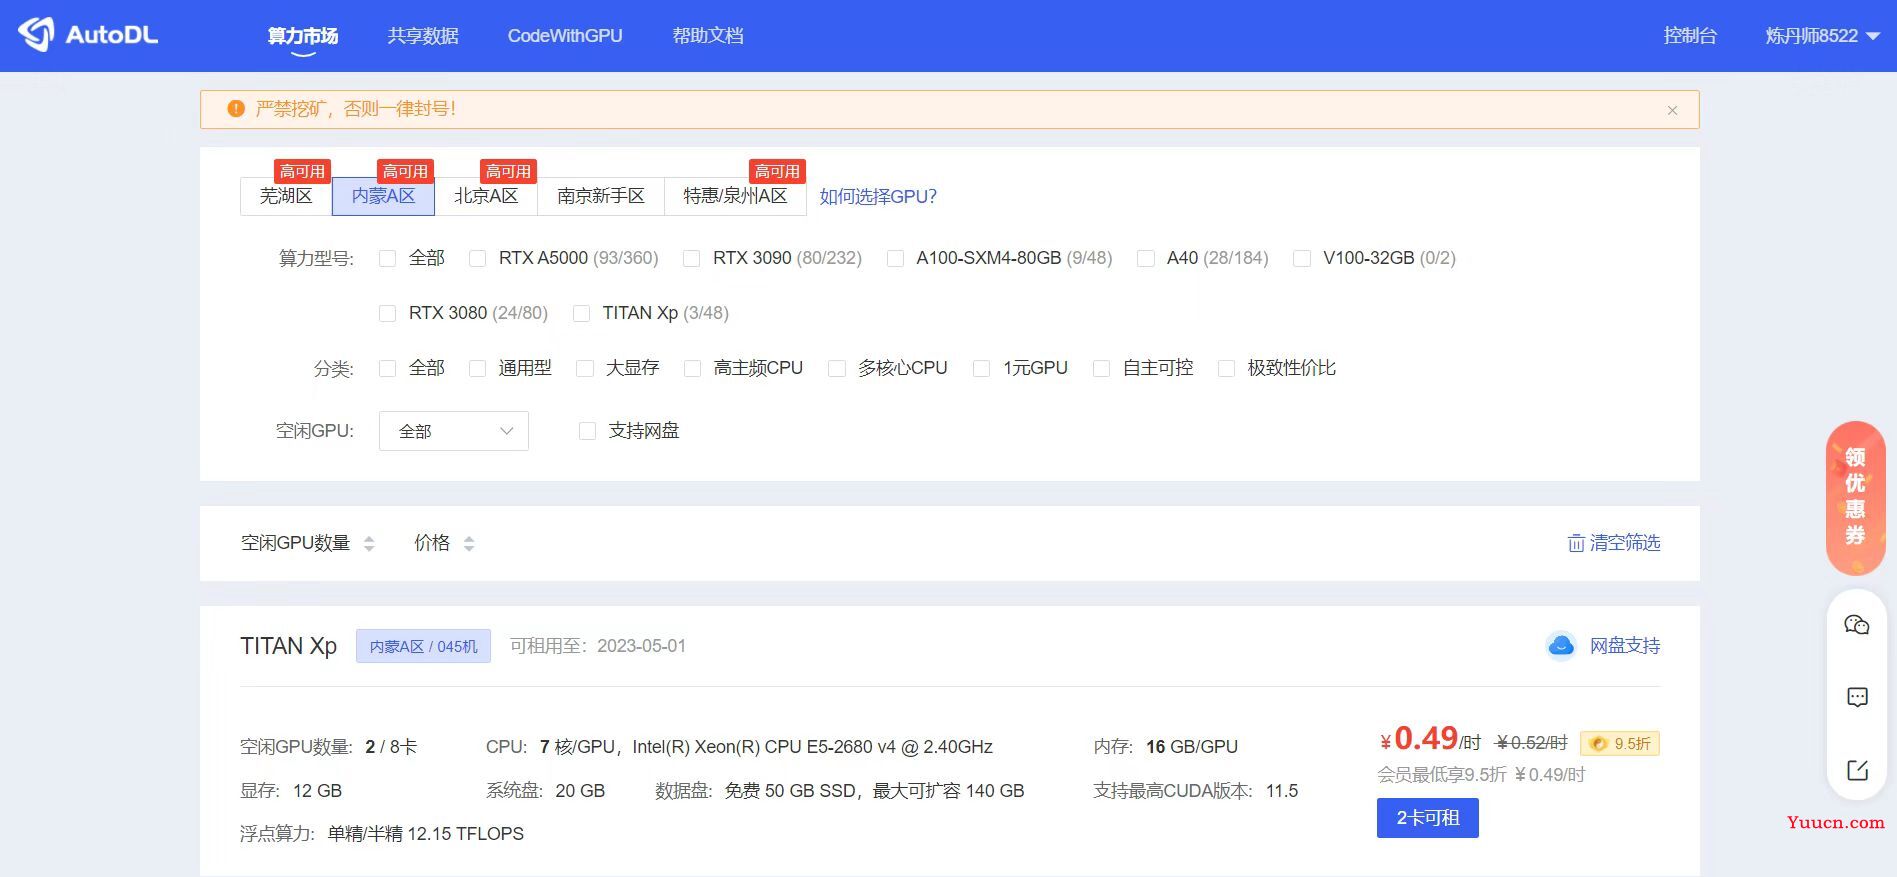This screenshot has height=877, width=1897.
Task: Check the RTX A5000 checkbox
Action: click(x=478, y=258)
